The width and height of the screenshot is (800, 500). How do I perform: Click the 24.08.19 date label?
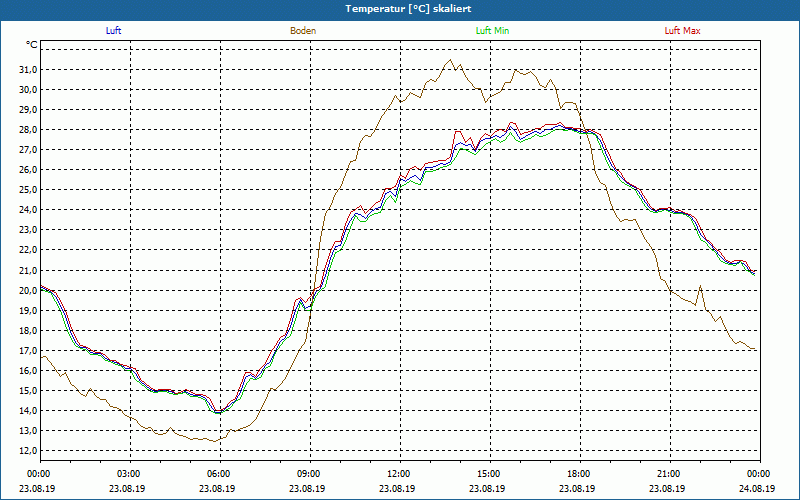click(757, 488)
